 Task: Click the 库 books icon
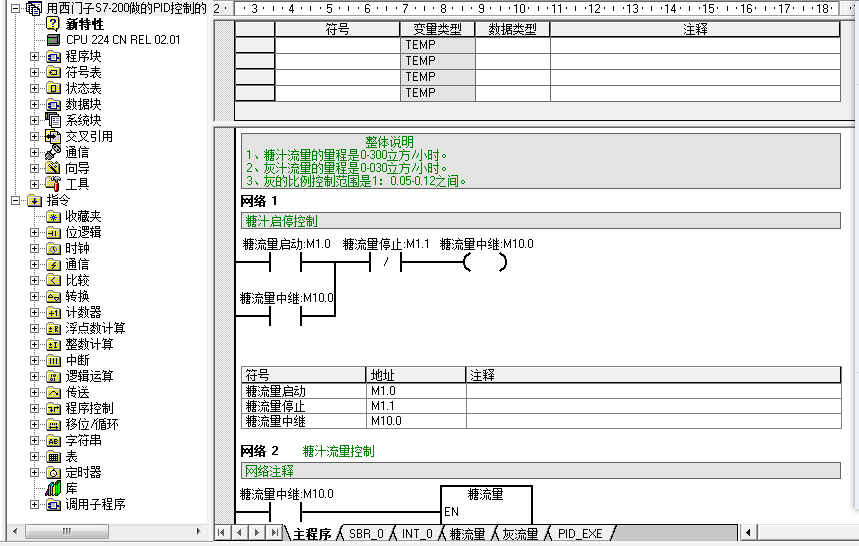pos(54,488)
